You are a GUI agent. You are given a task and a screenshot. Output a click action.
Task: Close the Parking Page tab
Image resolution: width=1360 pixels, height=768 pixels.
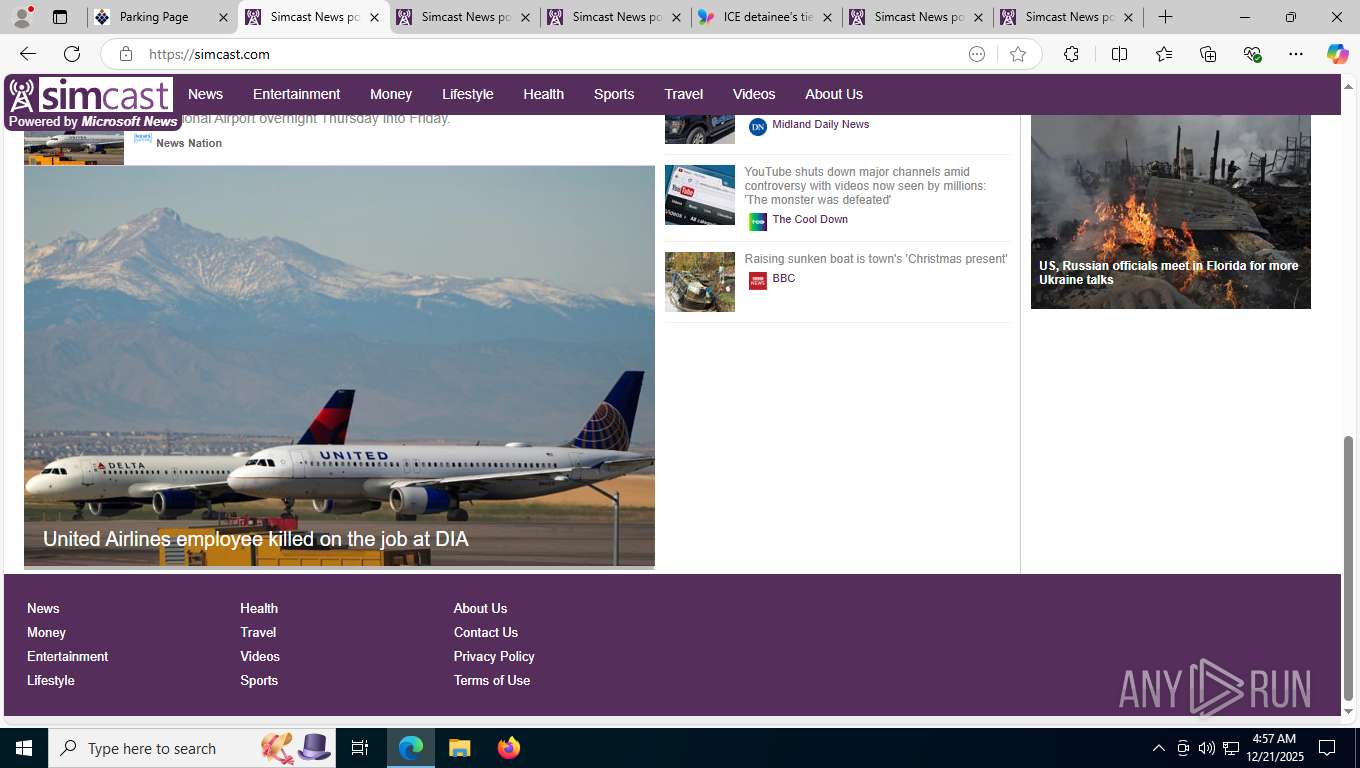click(x=223, y=17)
